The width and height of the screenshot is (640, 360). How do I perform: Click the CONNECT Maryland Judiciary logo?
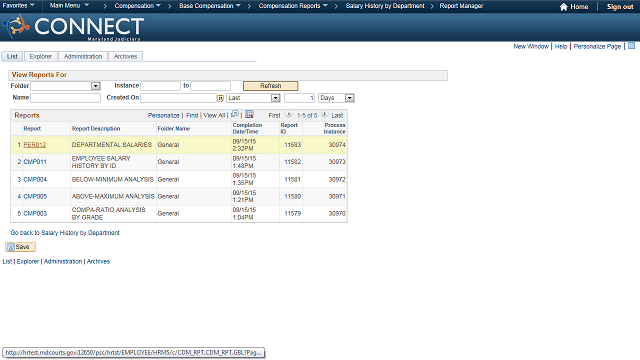point(73,27)
